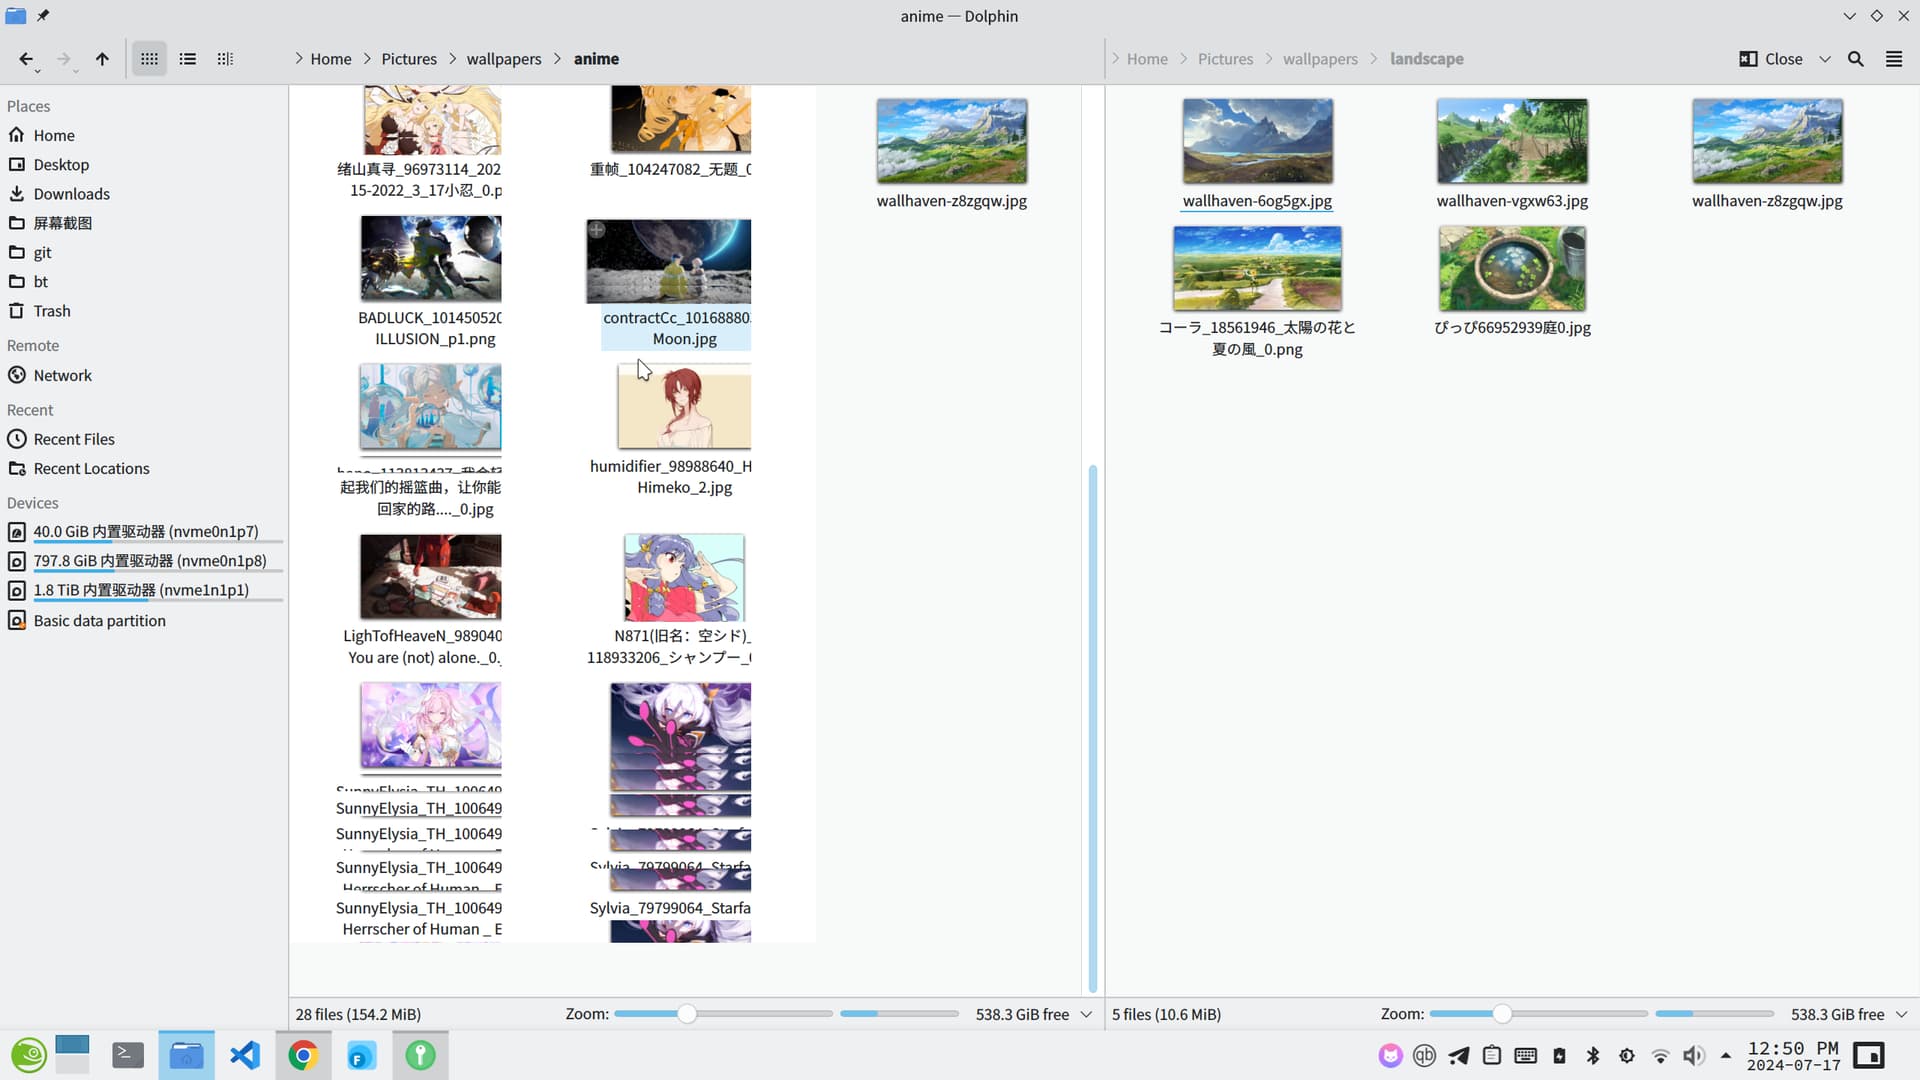Switch to details list view mode

187,59
